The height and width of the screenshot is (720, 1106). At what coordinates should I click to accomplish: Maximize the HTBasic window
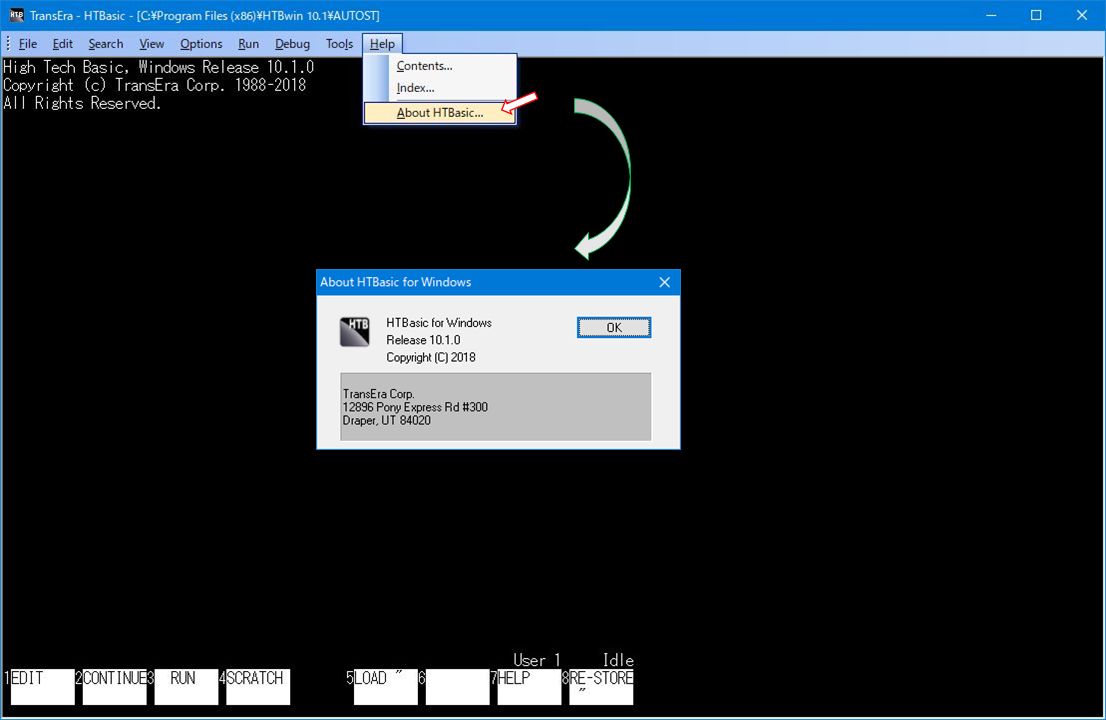[x=1035, y=15]
